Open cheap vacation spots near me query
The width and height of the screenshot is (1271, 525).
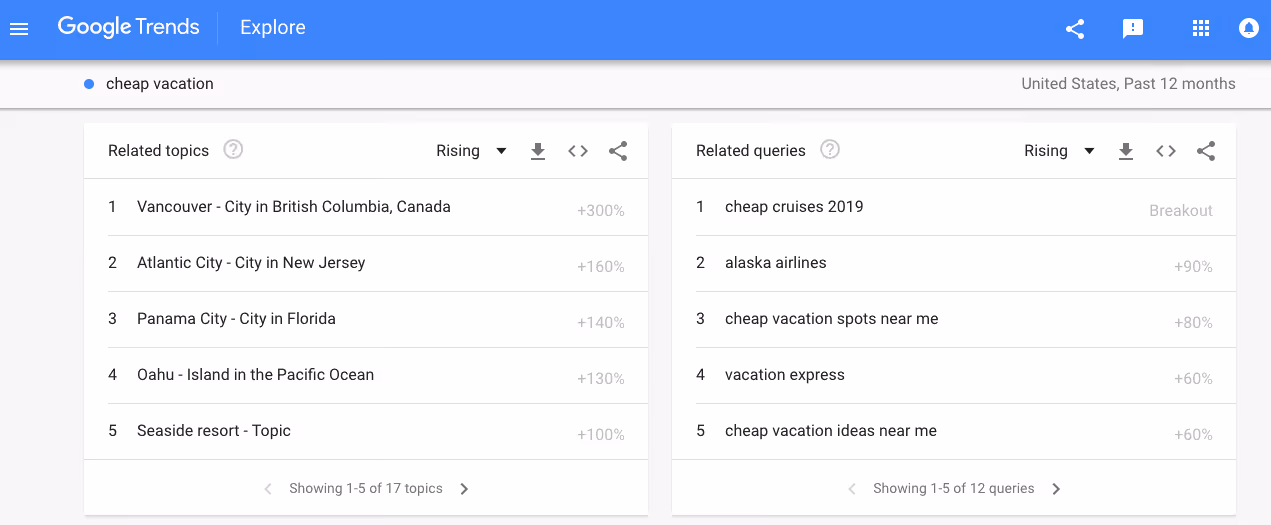tap(954, 319)
